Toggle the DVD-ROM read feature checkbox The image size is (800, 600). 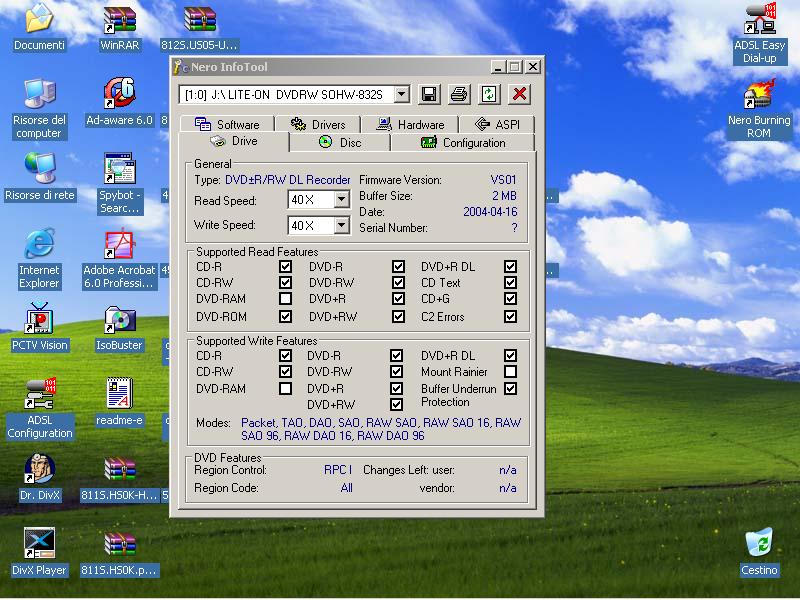285,316
